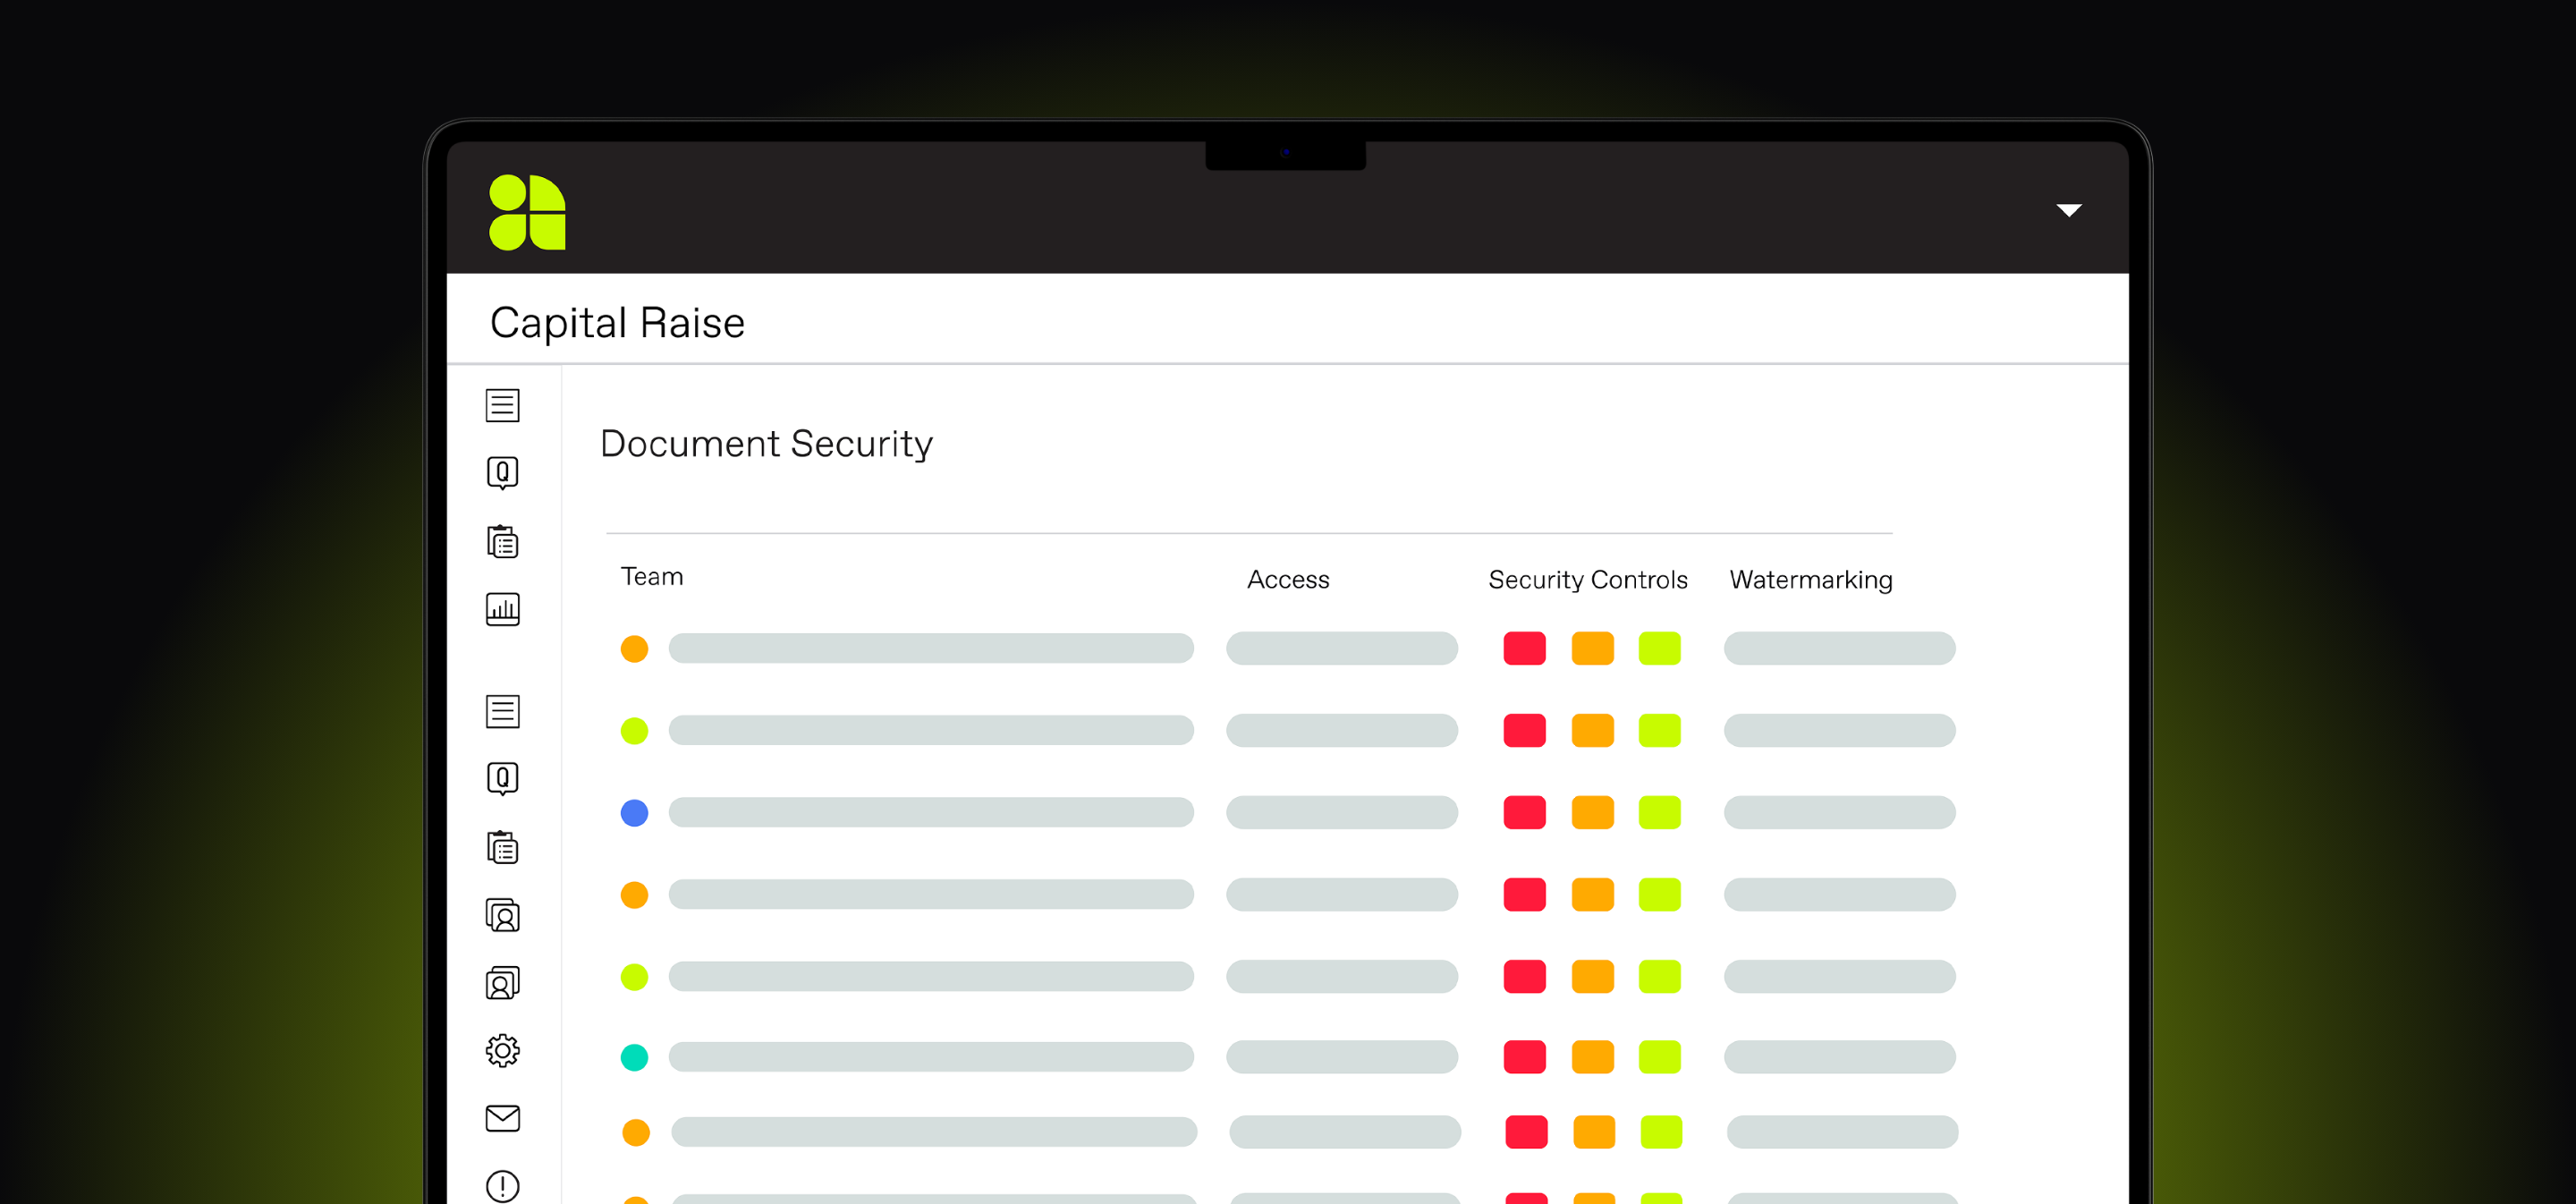Click the teal team color dot
The image size is (2576, 1204).
634,1057
